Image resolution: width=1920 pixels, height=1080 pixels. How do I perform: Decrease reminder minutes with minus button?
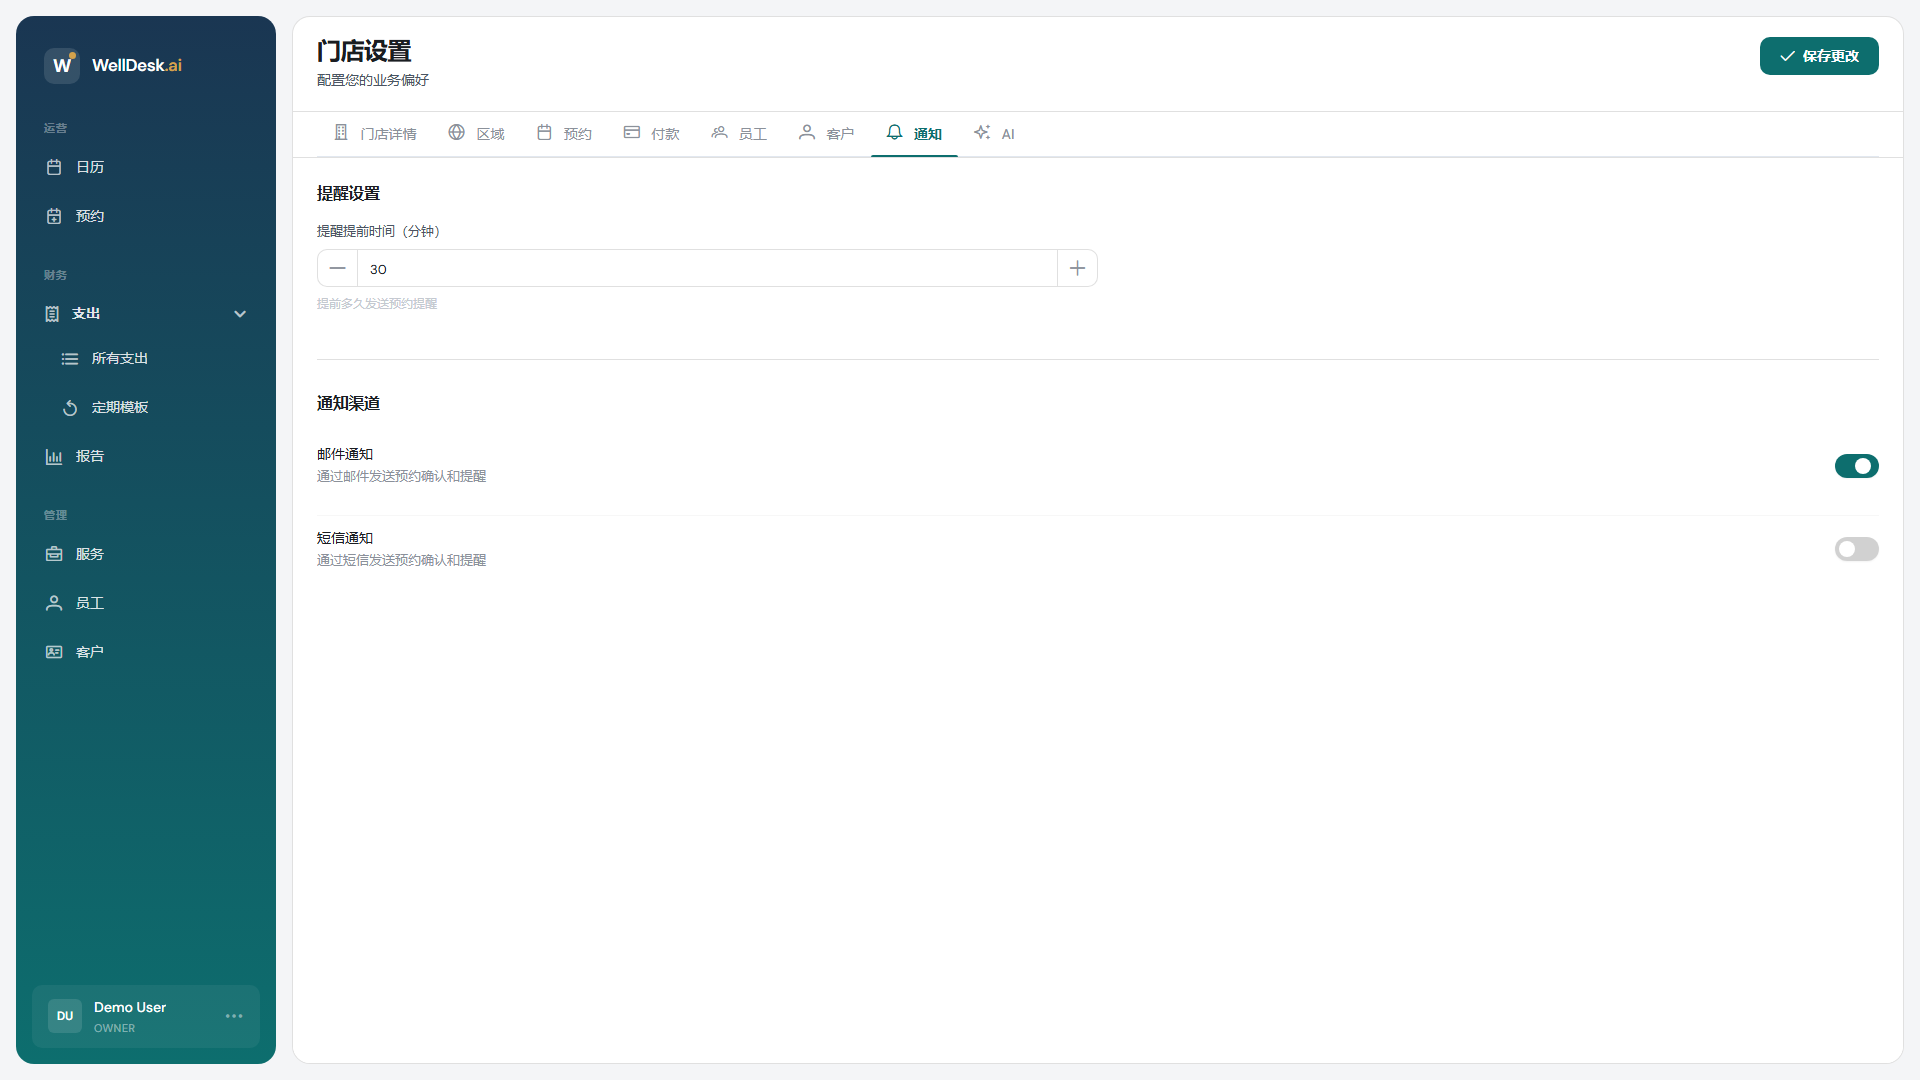click(337, 268)
